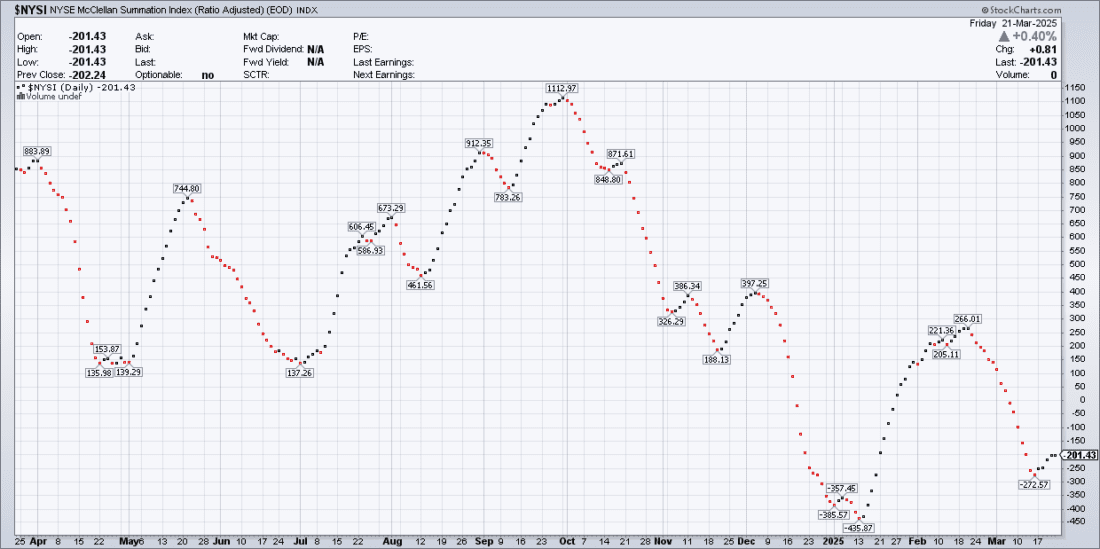The width and height of the screenshot is (1100, 549).
Task: Click the -435.87 lowest value label
Action: [858, 527]
